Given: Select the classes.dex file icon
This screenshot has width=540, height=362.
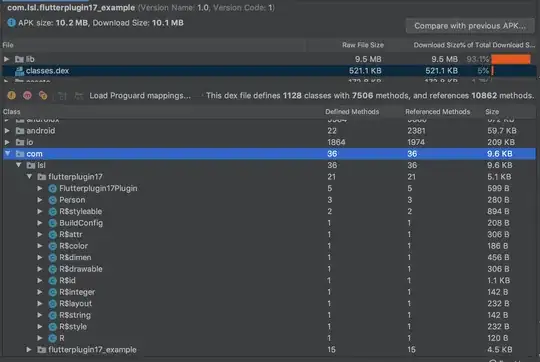Looking at the screenshot, I should click(19, 71).
